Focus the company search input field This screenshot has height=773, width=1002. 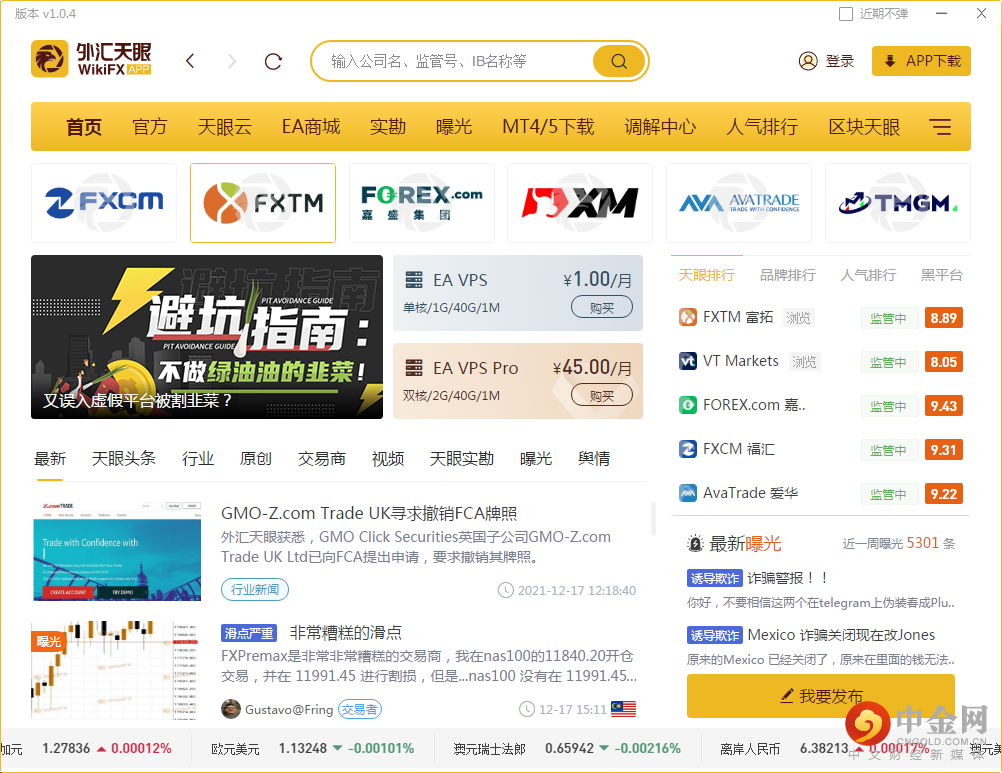pos(454,61)
